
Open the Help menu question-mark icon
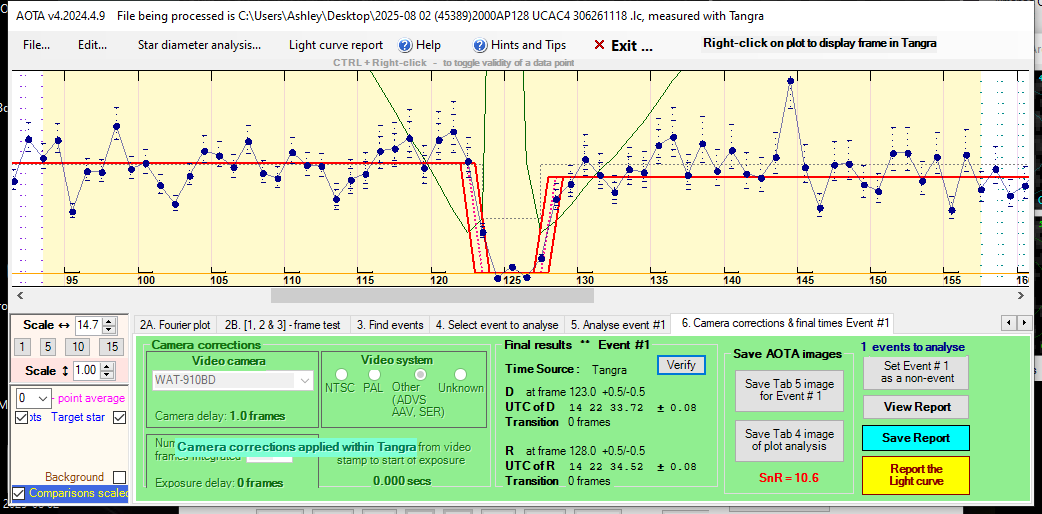tap(405, 45)
